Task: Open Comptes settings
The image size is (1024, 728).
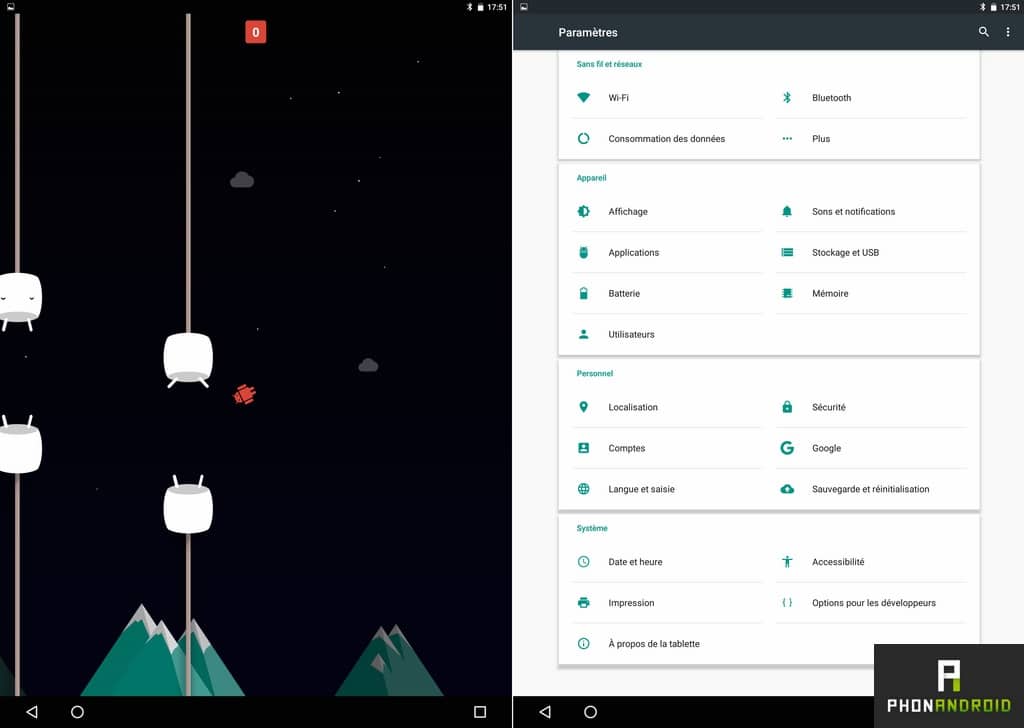Action: tap(667, 448)
